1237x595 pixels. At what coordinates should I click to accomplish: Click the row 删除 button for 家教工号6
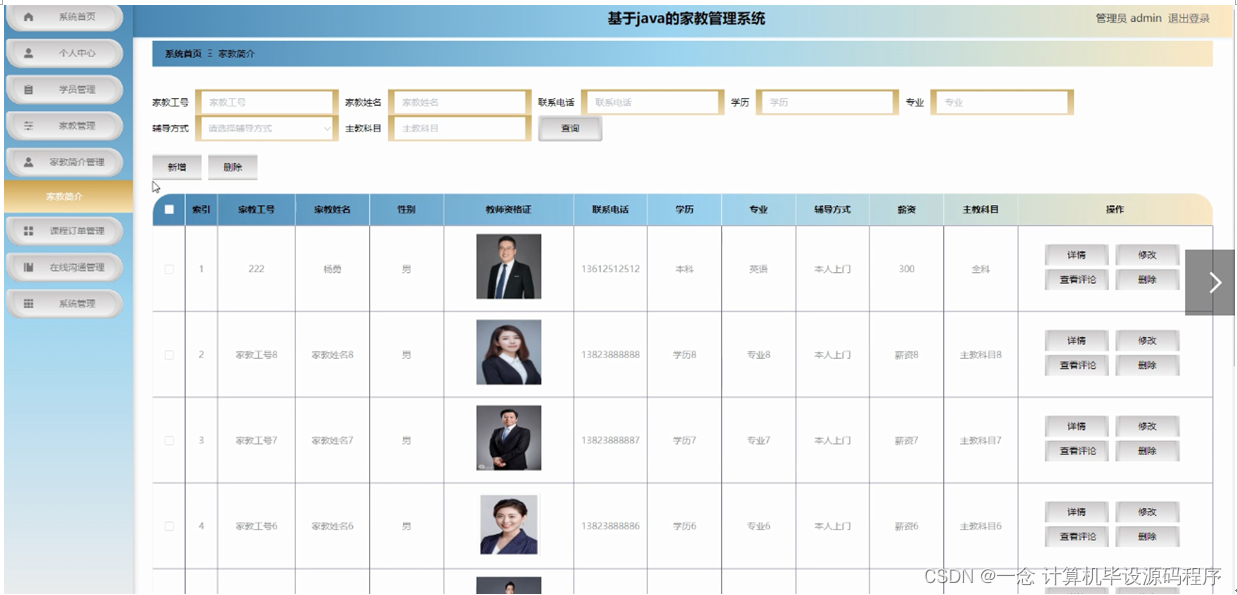(1147, 537)
